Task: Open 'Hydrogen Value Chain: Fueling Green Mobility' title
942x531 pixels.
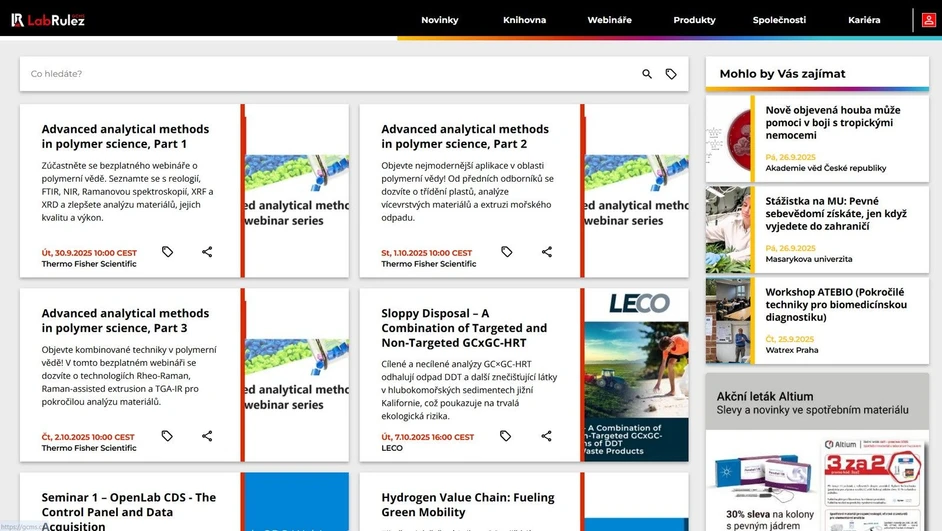Action: pyautogui.click(x=467, y=505)
